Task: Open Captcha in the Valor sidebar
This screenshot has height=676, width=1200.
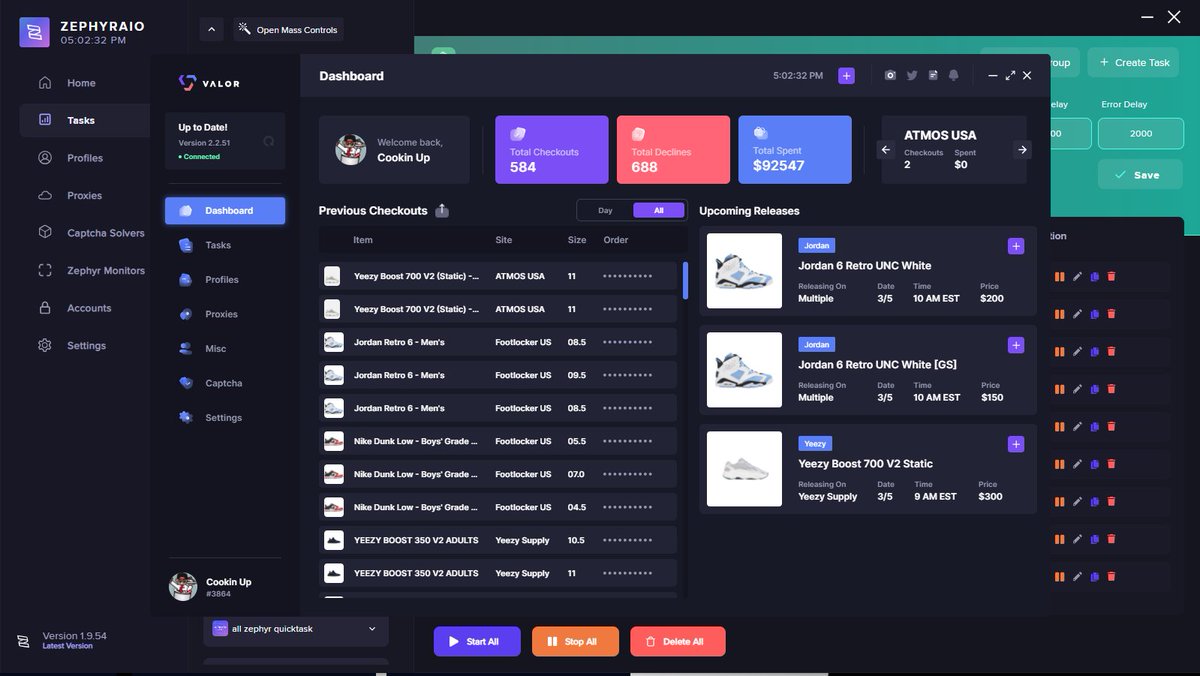Action: (210, 383)
